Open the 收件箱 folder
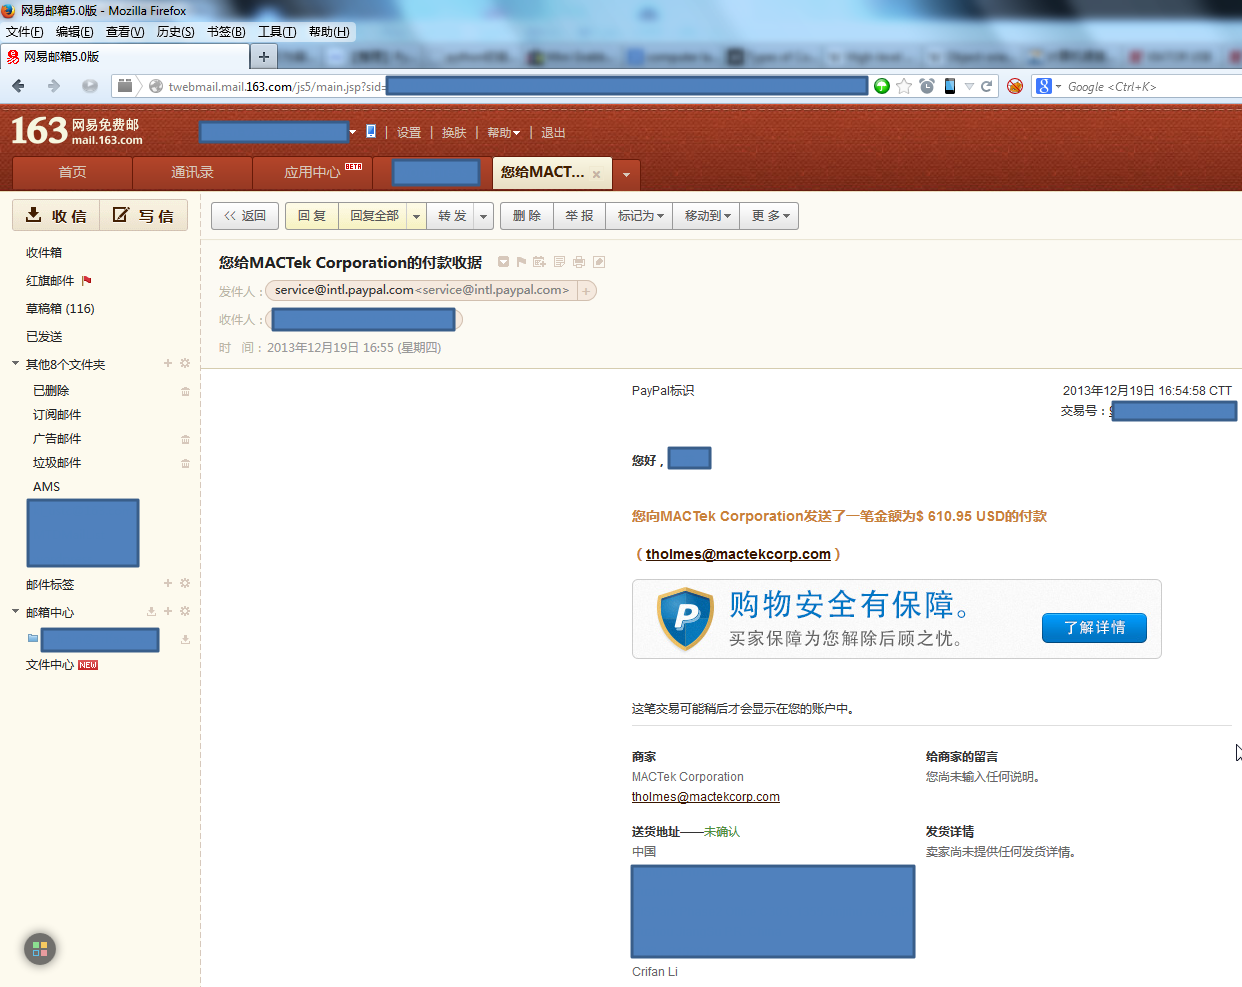The image size is (1242, 987). coord(44,253)
